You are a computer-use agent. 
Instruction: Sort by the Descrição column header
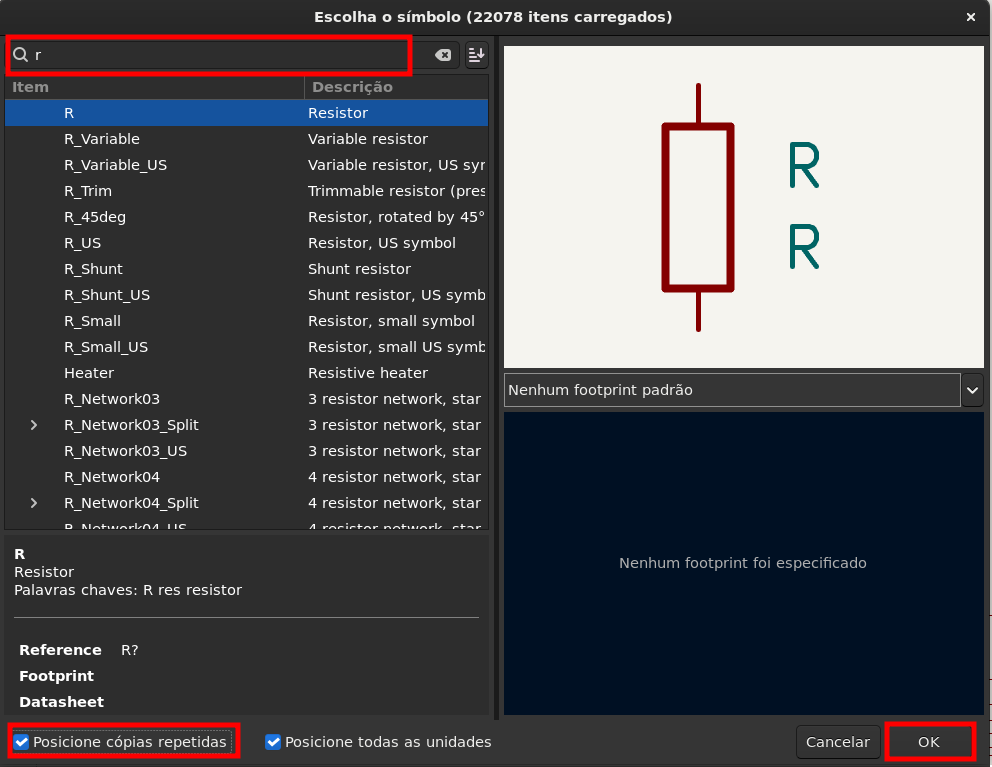coord(395,87)
